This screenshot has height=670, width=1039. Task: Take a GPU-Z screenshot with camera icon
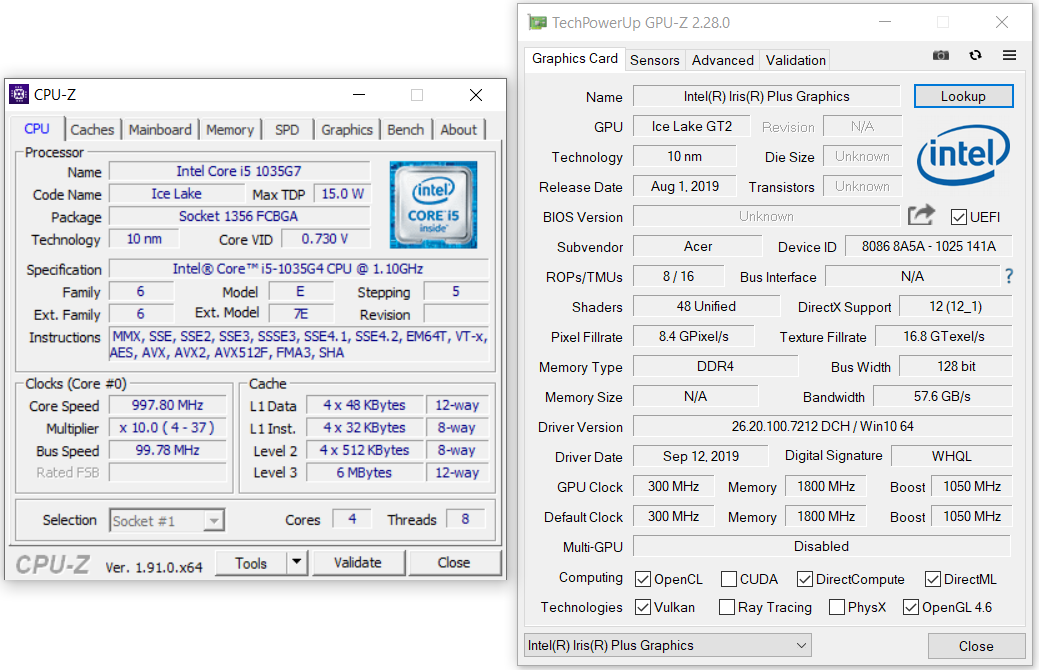coord(940,56)
